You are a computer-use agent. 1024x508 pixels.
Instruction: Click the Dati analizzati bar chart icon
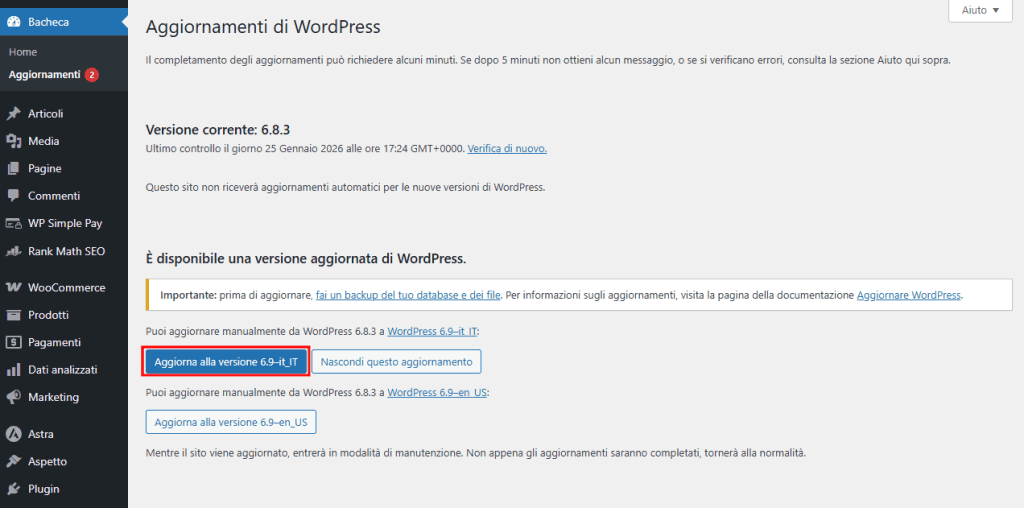click(13, 370)
